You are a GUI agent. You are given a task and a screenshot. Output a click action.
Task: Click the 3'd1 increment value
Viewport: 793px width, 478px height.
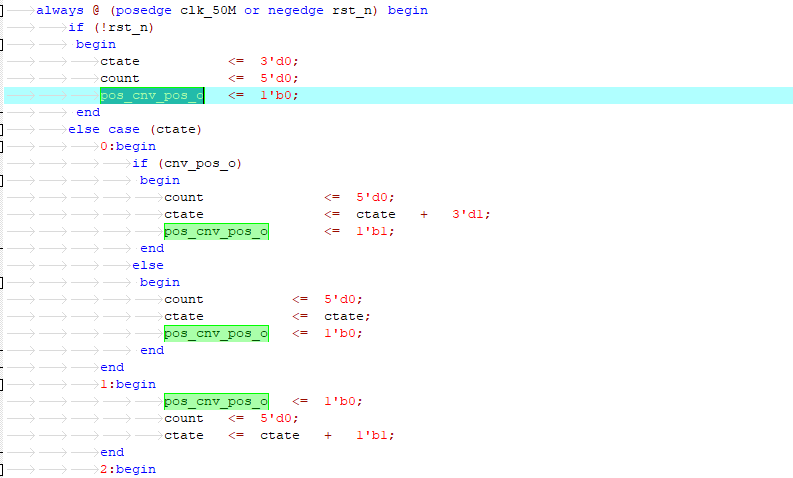click(471, 214)
